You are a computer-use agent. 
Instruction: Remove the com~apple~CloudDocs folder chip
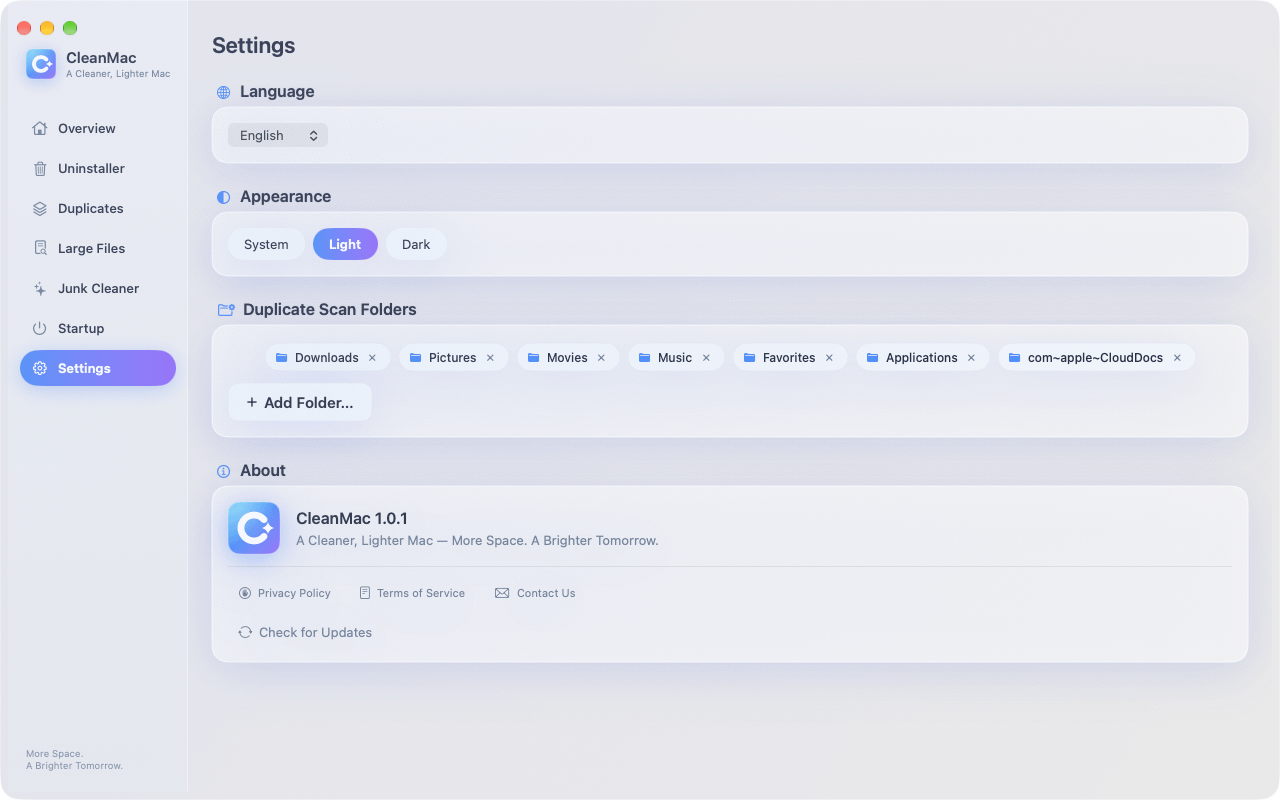[1177, 358]
